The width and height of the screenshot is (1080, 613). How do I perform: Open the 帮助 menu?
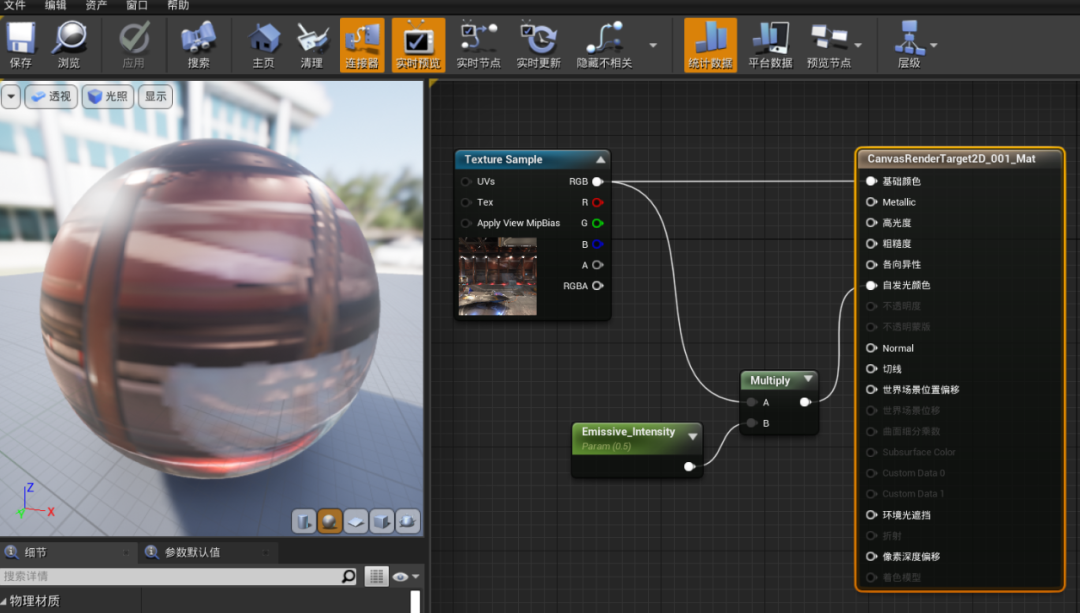[178, 6]
